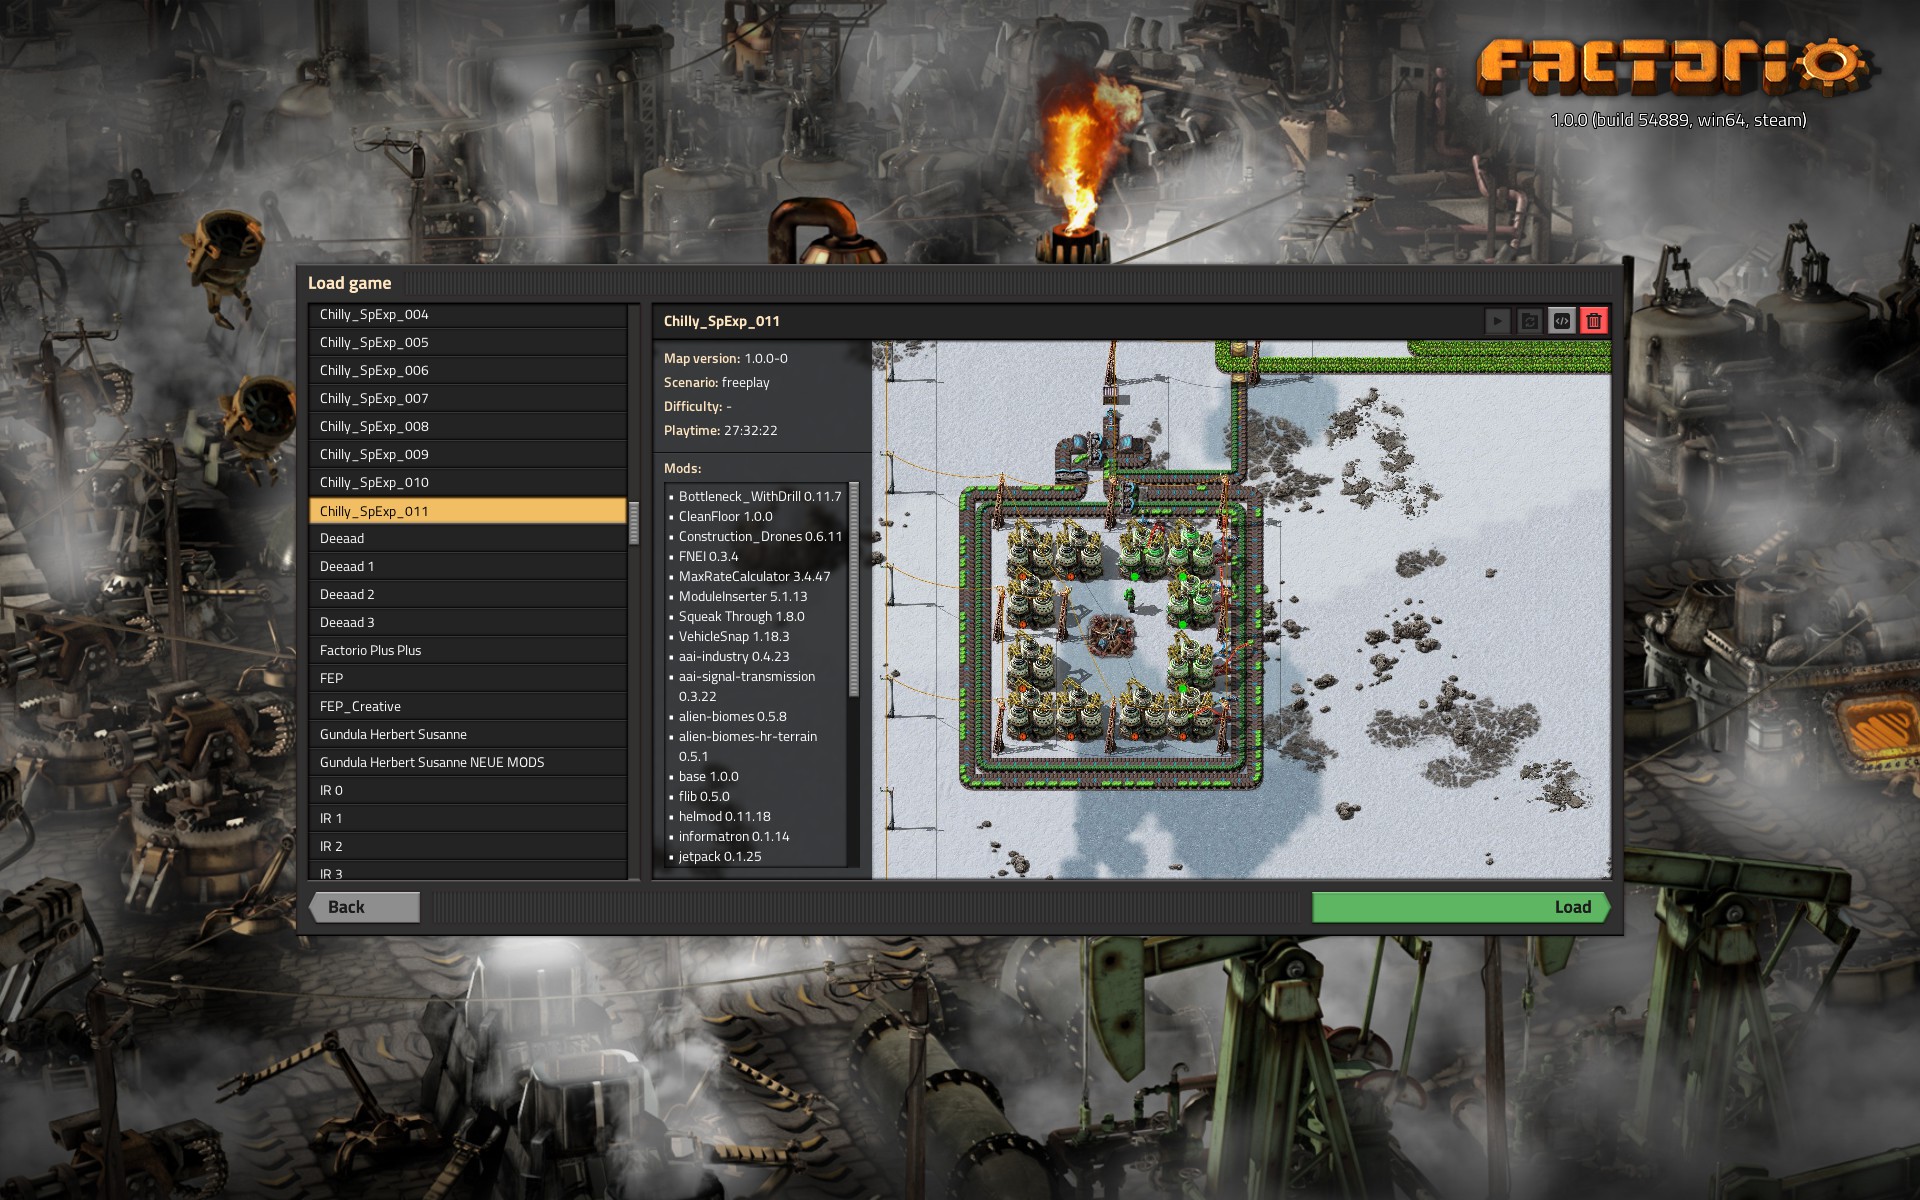
Task: Click the Bottleneck_WithDrill 0.11.7 mod entry
Action: tap(759, 496)
